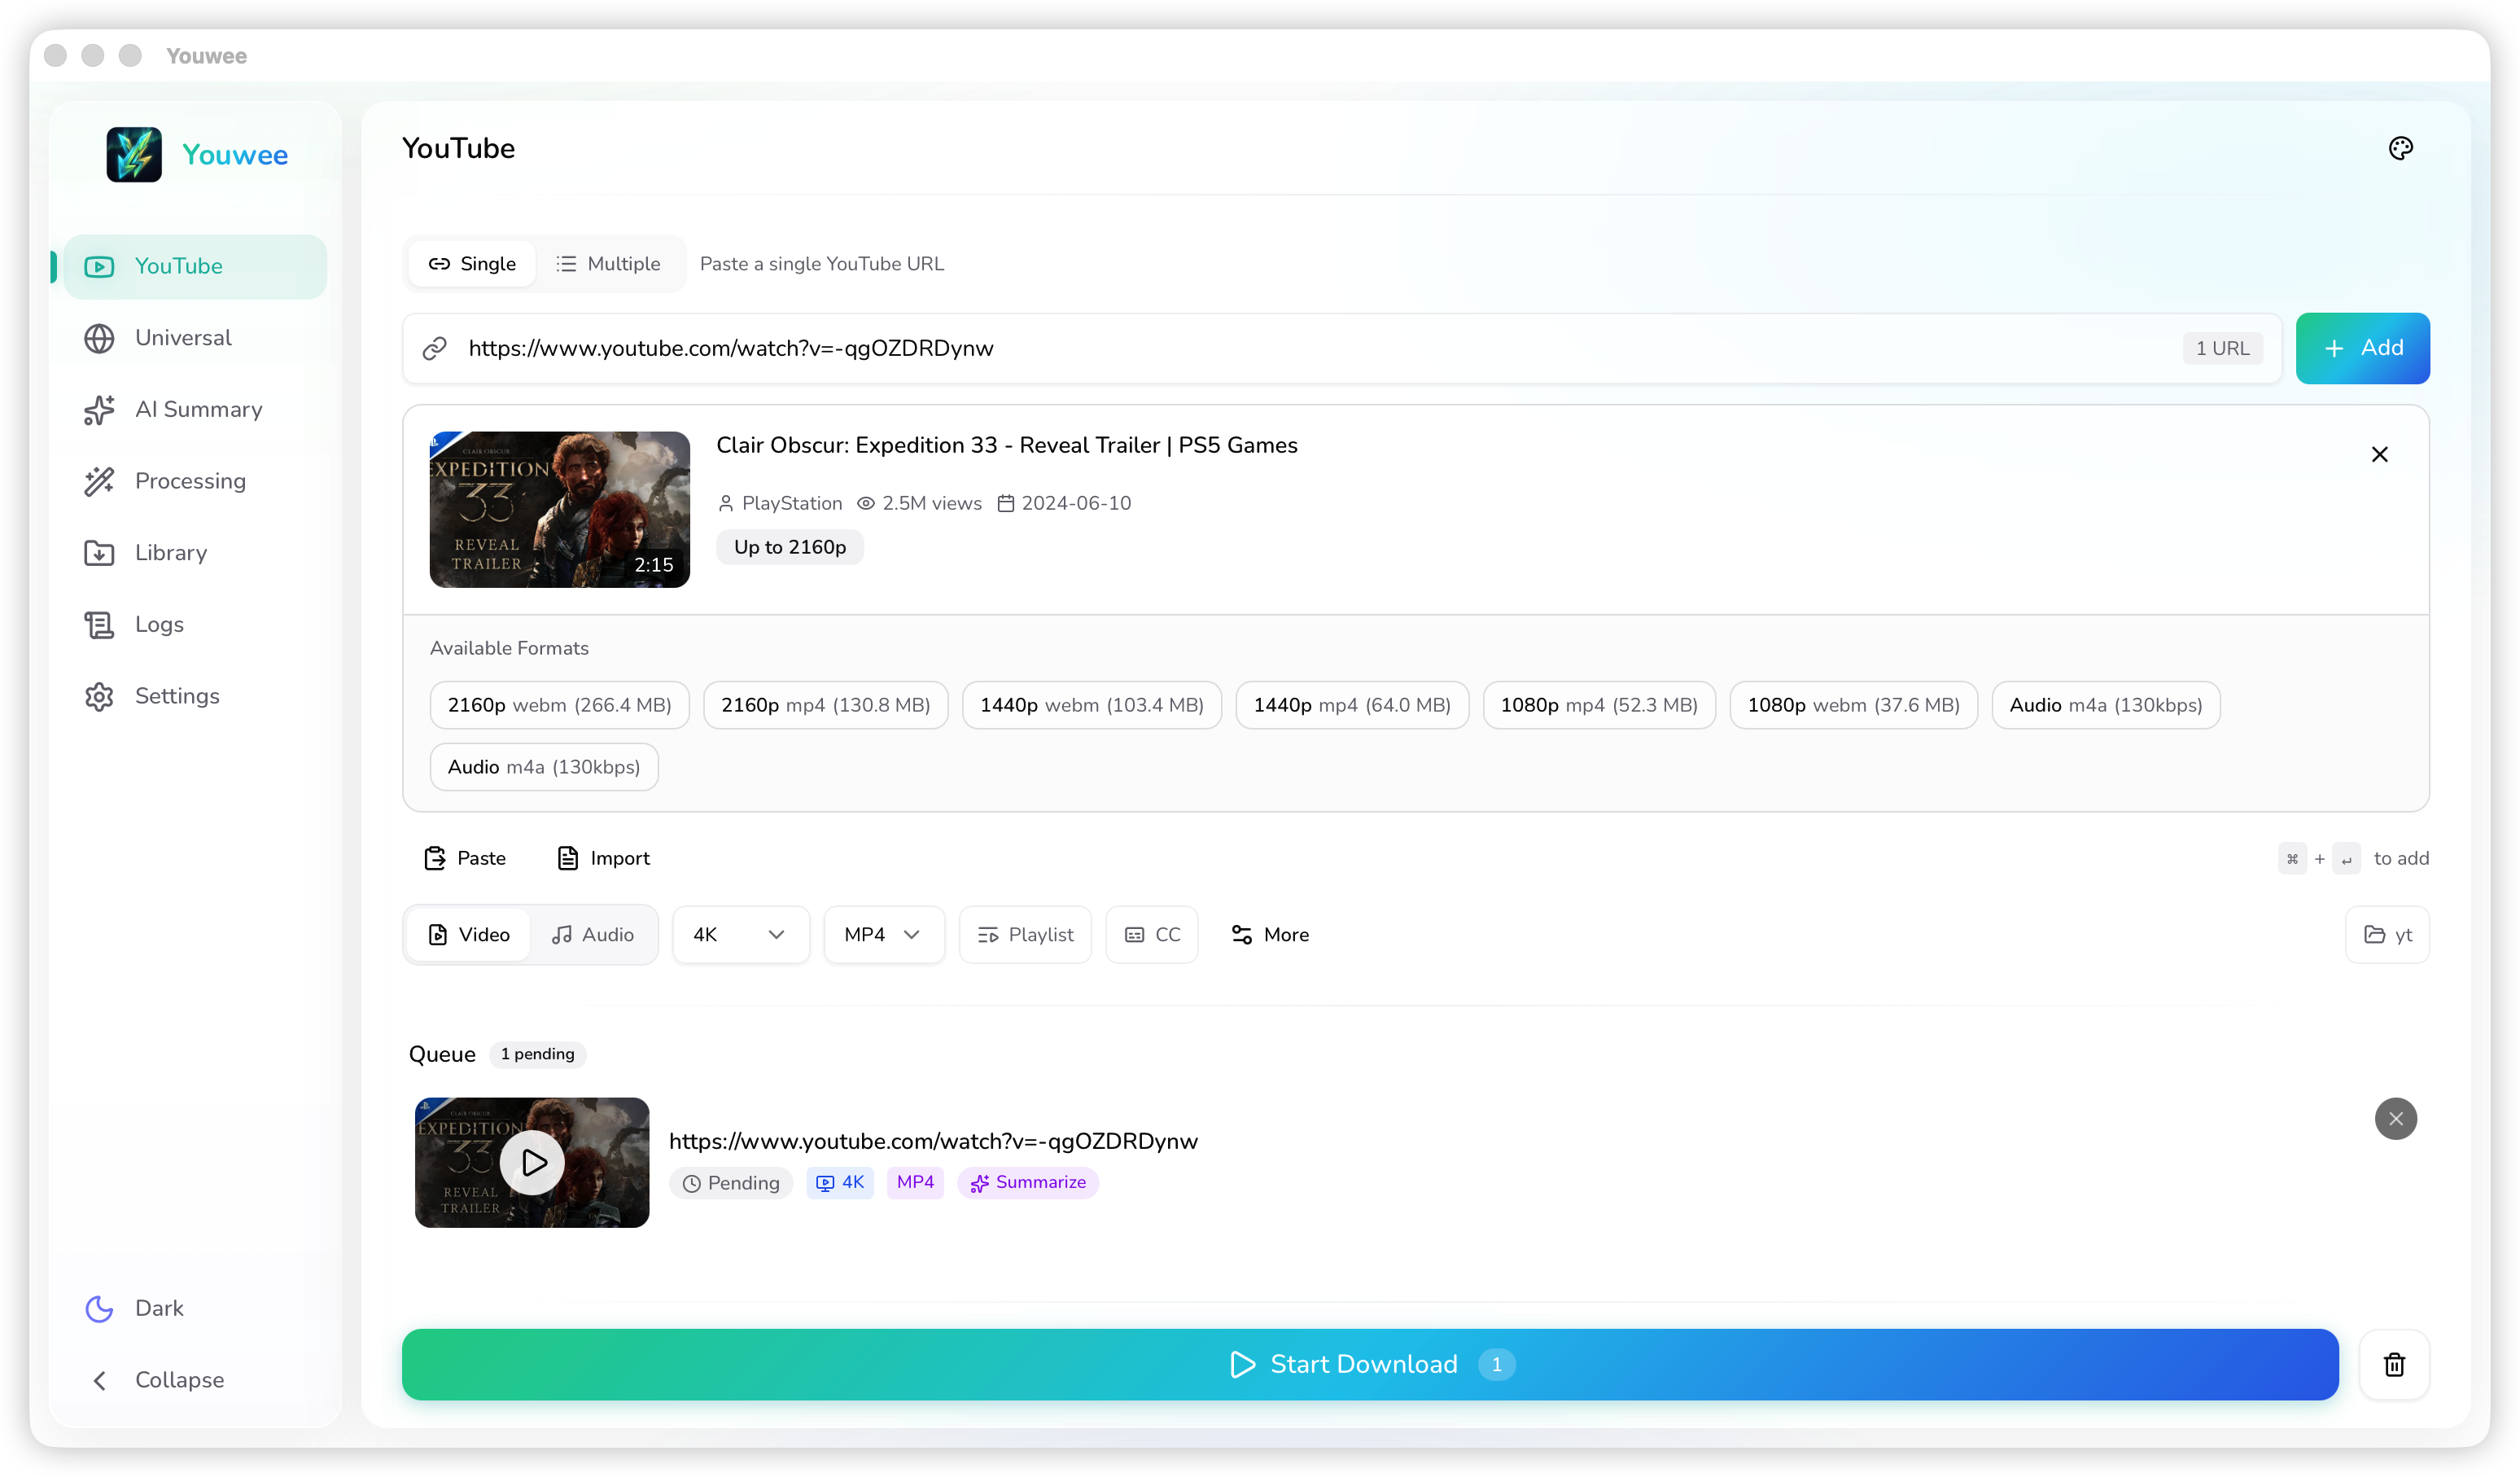Open the MP4 format dropdown
Screen dimensions: 2520x1477
point(883,934)
